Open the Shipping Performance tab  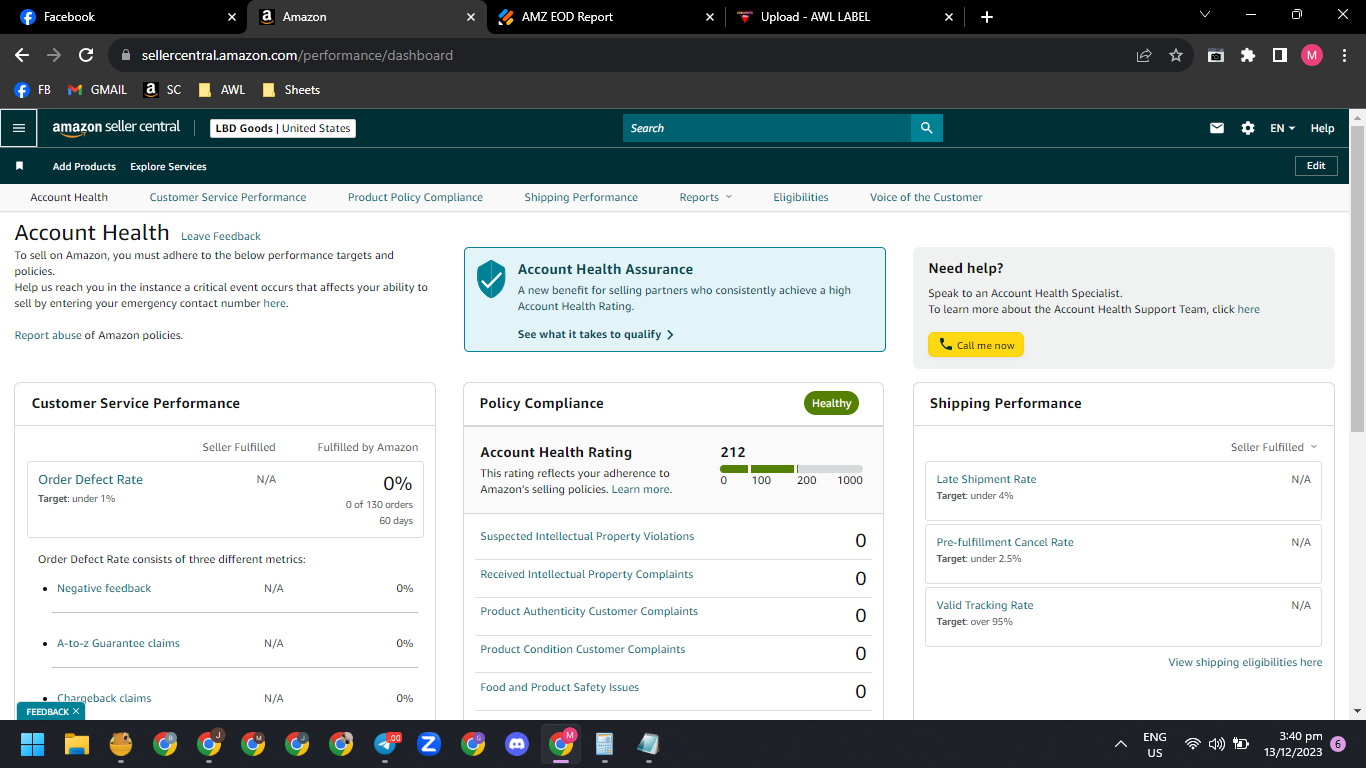pyautogui.click(x=581, y=197)
